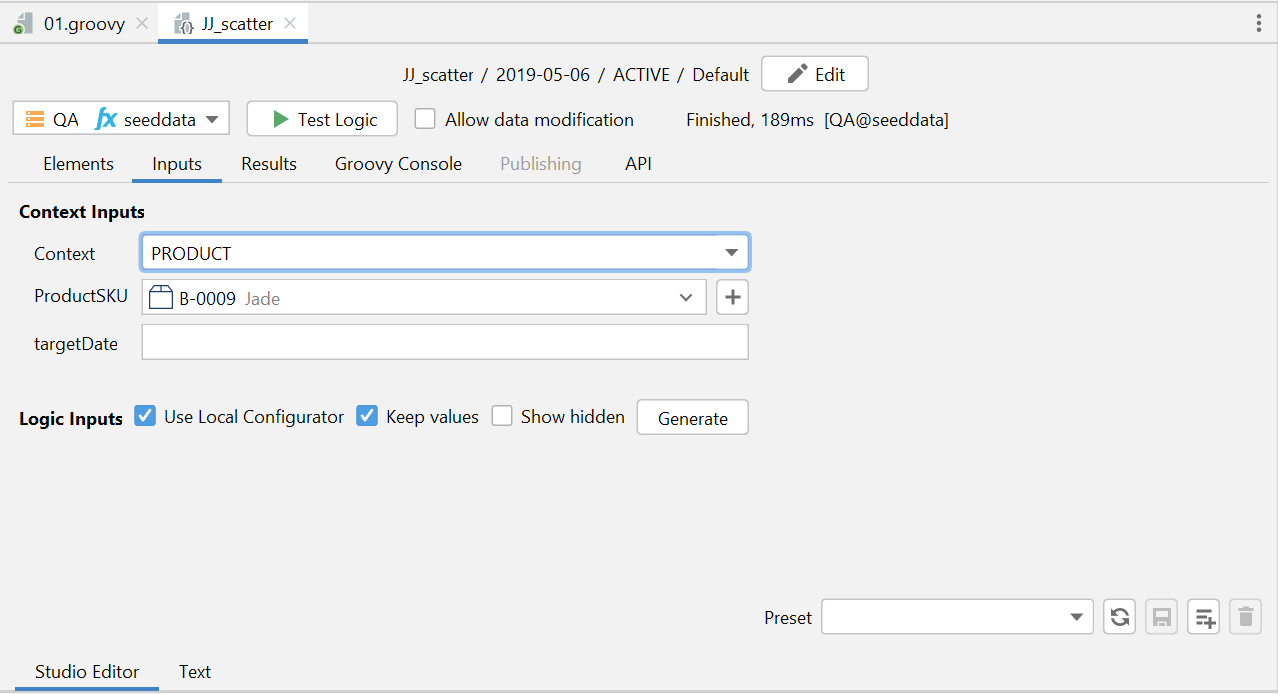Expand the Context PRODUCT dropdown

pos(731,253)
